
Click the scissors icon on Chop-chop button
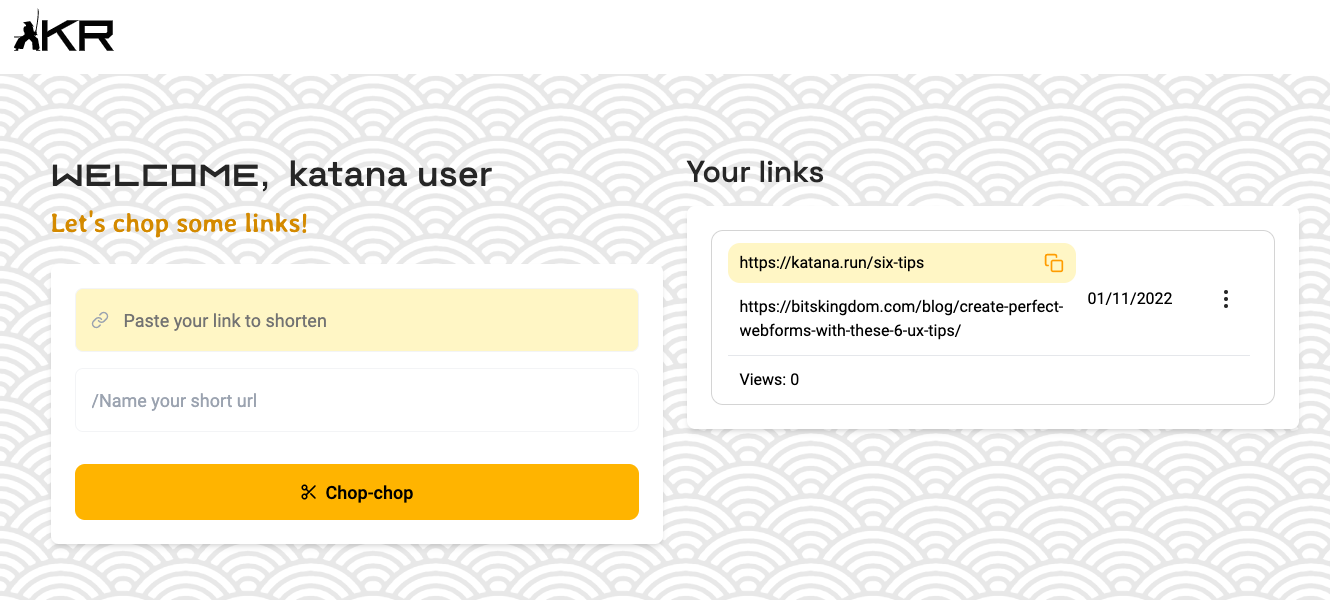310,491
